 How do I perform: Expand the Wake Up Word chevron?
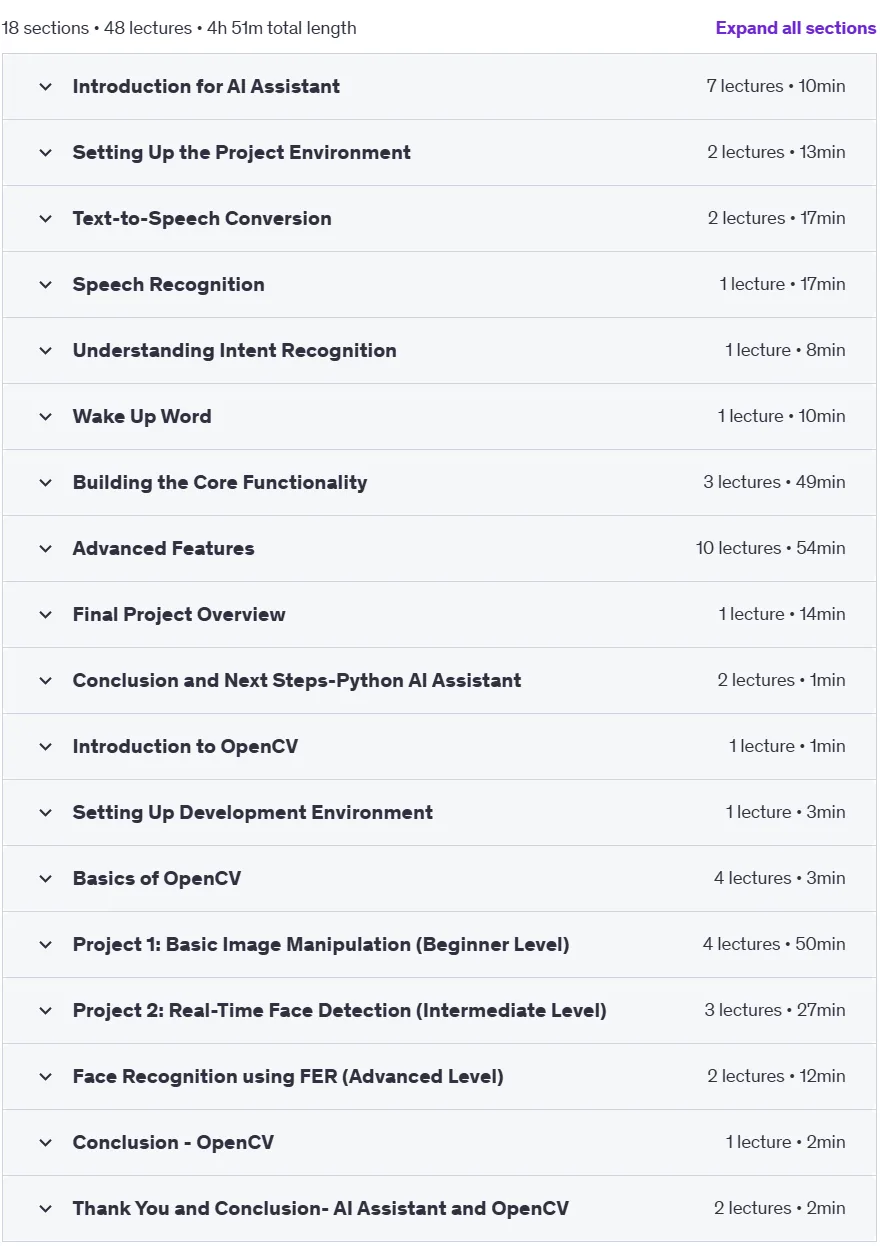pos(45,417)
